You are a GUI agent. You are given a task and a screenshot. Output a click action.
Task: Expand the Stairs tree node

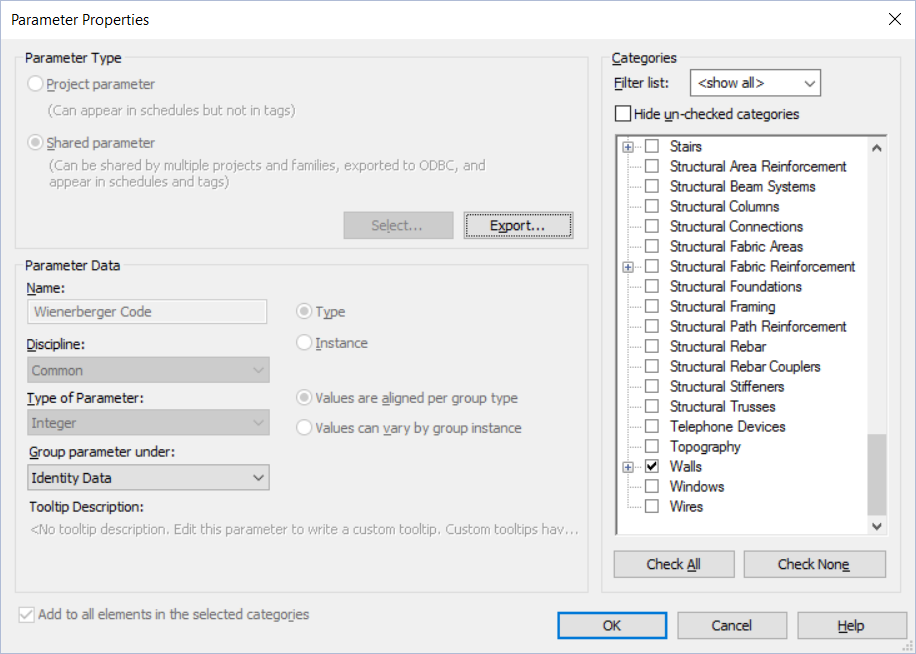coord(628,146)
